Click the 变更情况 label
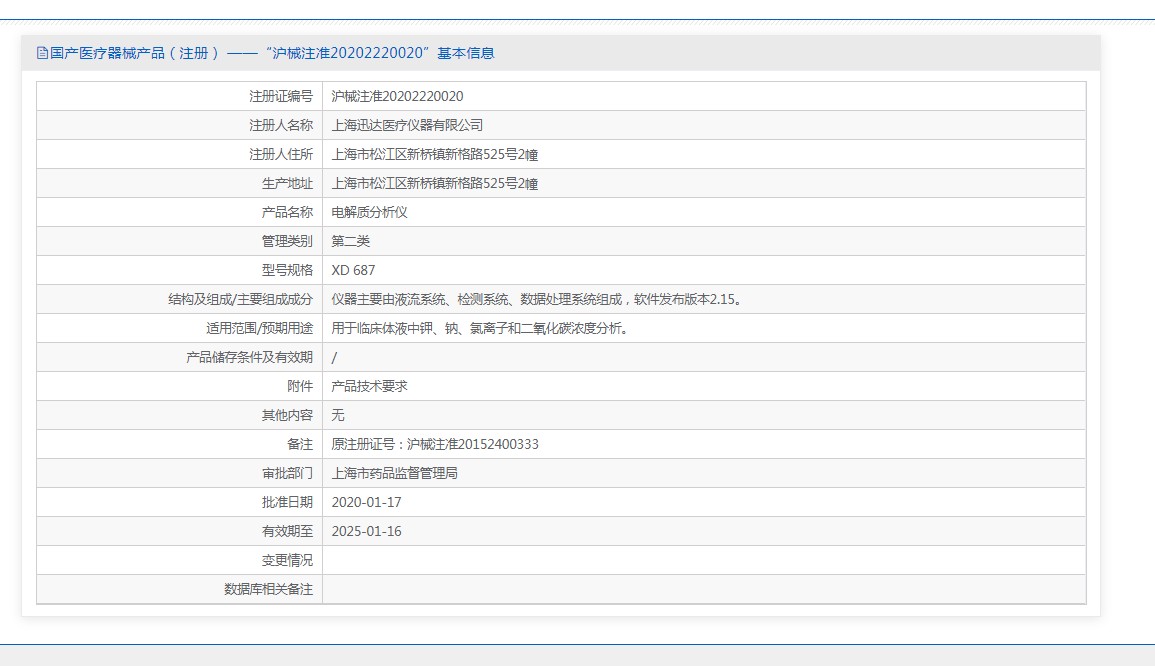 coord(287,561)
